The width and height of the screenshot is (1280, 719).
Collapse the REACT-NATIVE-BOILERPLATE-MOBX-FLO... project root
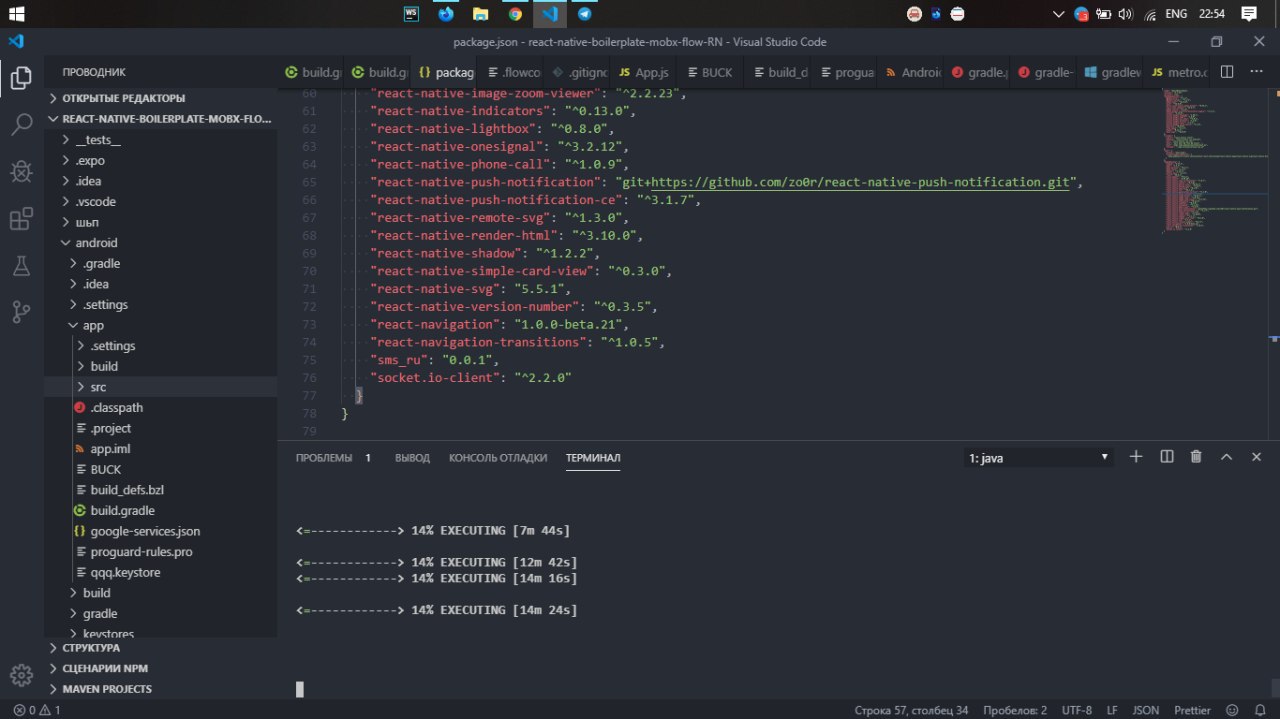pyautogui.click(x=160, y=118)
